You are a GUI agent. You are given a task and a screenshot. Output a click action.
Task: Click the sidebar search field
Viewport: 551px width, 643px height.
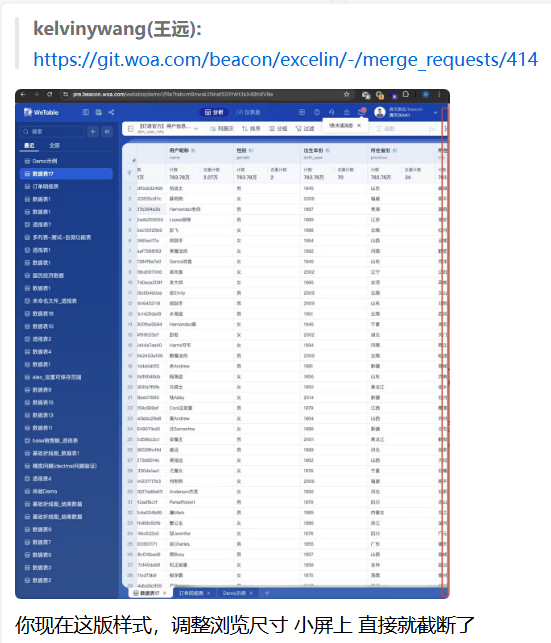52,132
